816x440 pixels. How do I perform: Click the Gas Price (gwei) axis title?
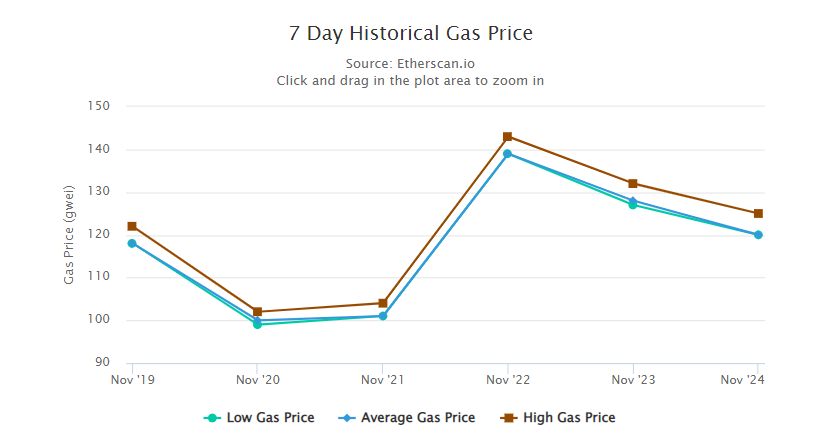coord(69,234)
